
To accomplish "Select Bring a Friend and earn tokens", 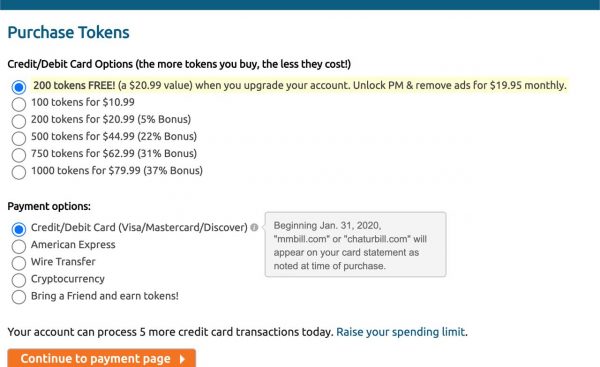I will tap(19, 297).
